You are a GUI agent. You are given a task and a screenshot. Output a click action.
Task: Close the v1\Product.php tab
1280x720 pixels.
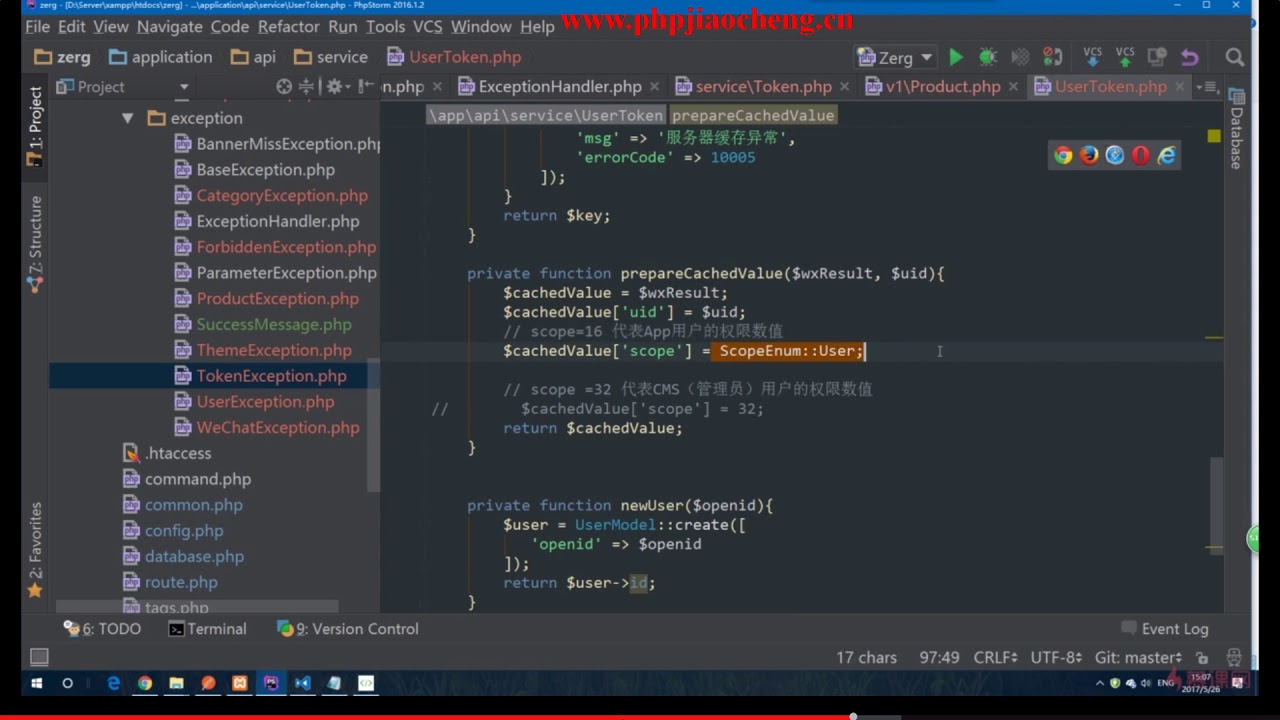coord(1012,87)
